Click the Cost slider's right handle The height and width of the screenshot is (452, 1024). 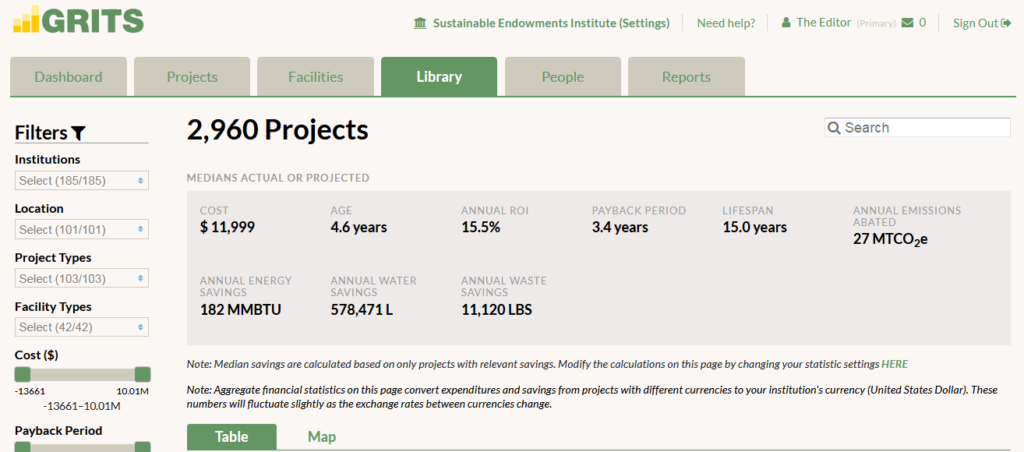click(142, 374)
